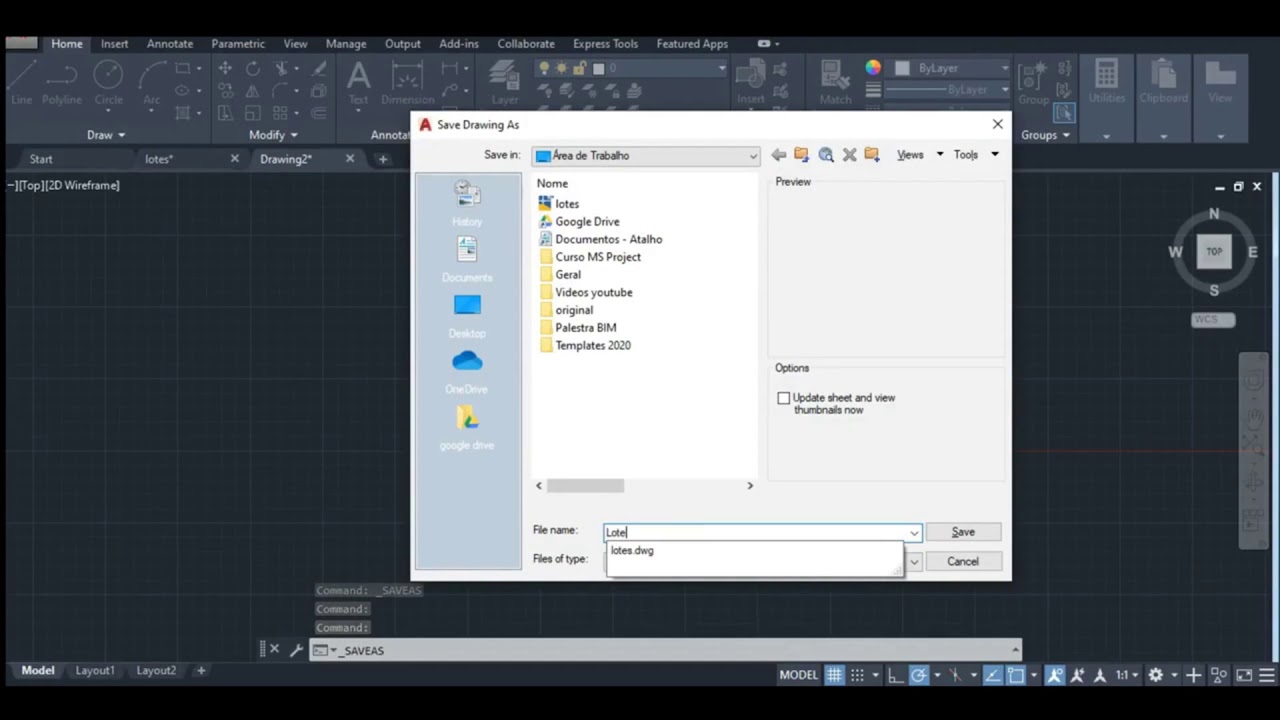
Task: Open Documents in the places sidebar
Action: [467, 259]
